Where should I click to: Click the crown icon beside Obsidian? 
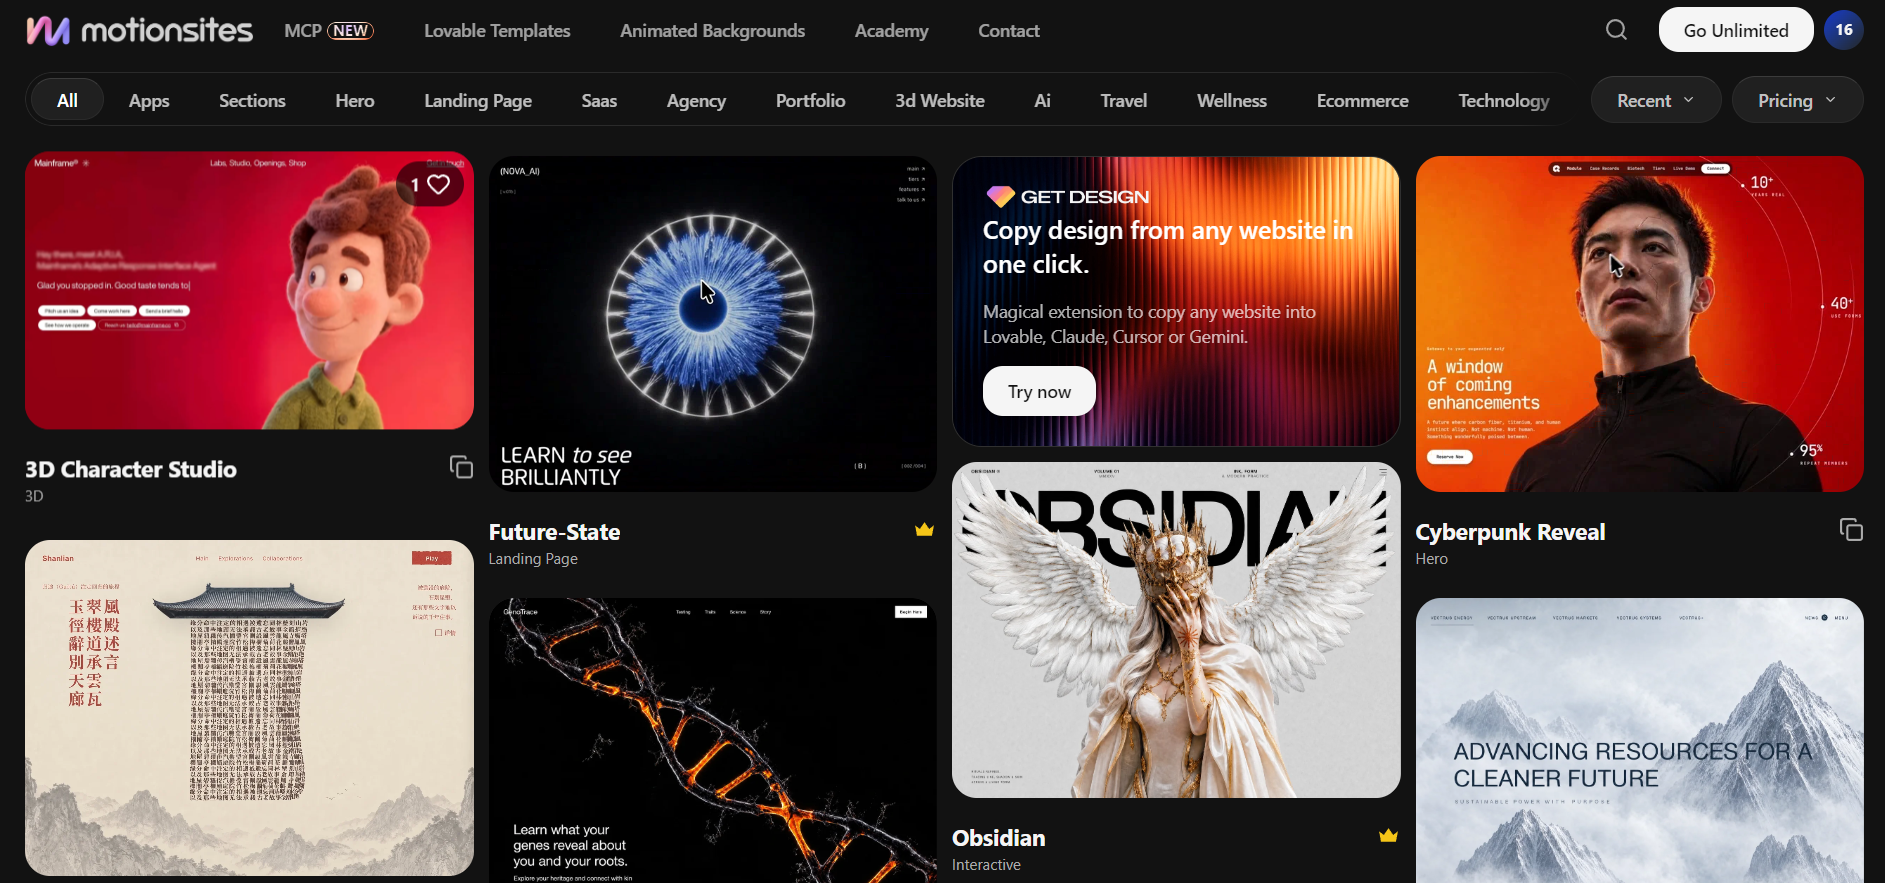point(1388,836)
